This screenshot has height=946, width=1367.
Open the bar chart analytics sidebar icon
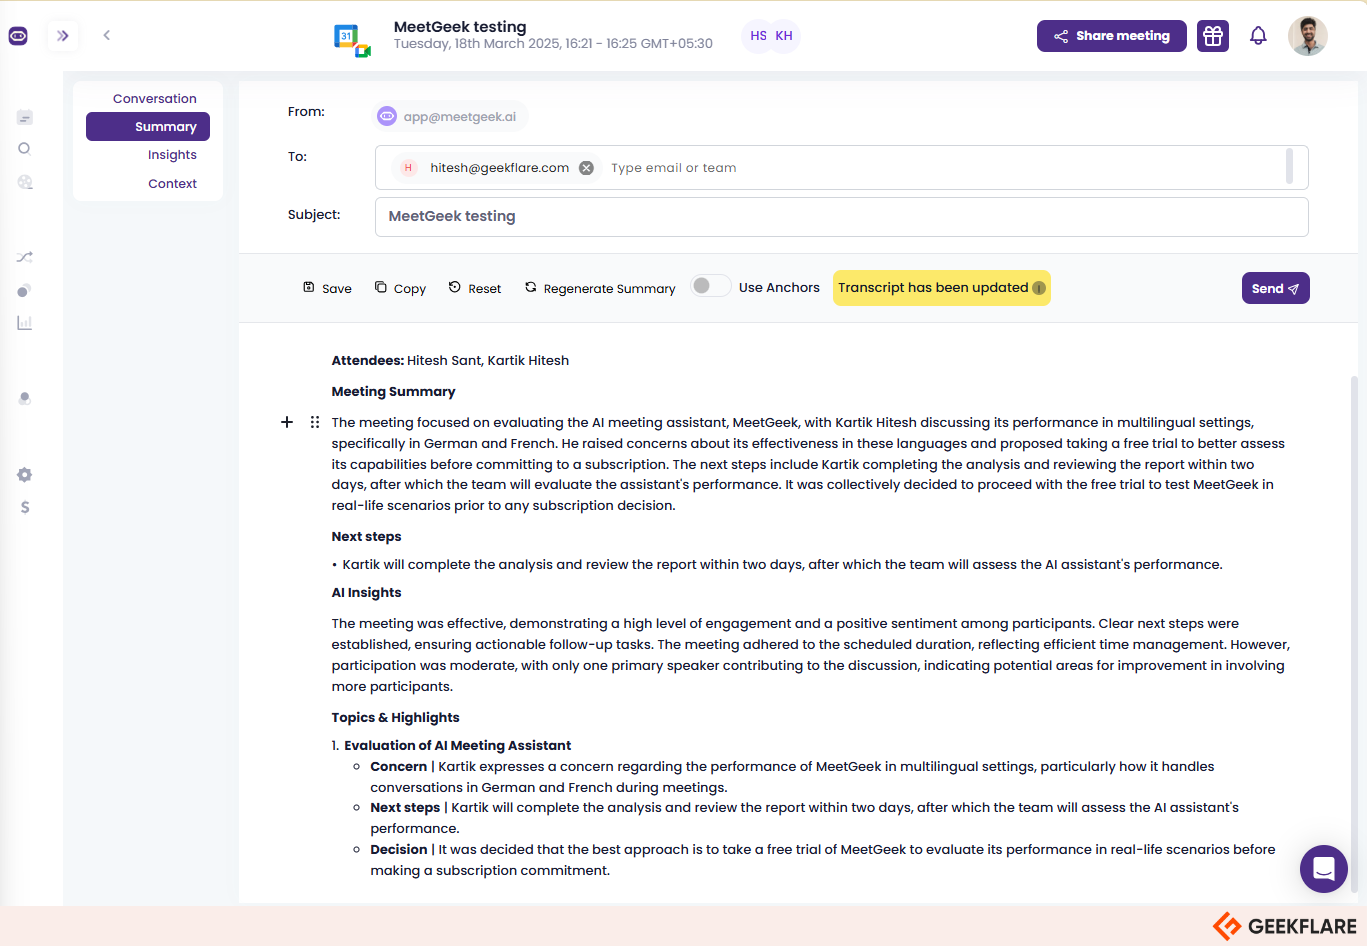(x=25, y=323)
